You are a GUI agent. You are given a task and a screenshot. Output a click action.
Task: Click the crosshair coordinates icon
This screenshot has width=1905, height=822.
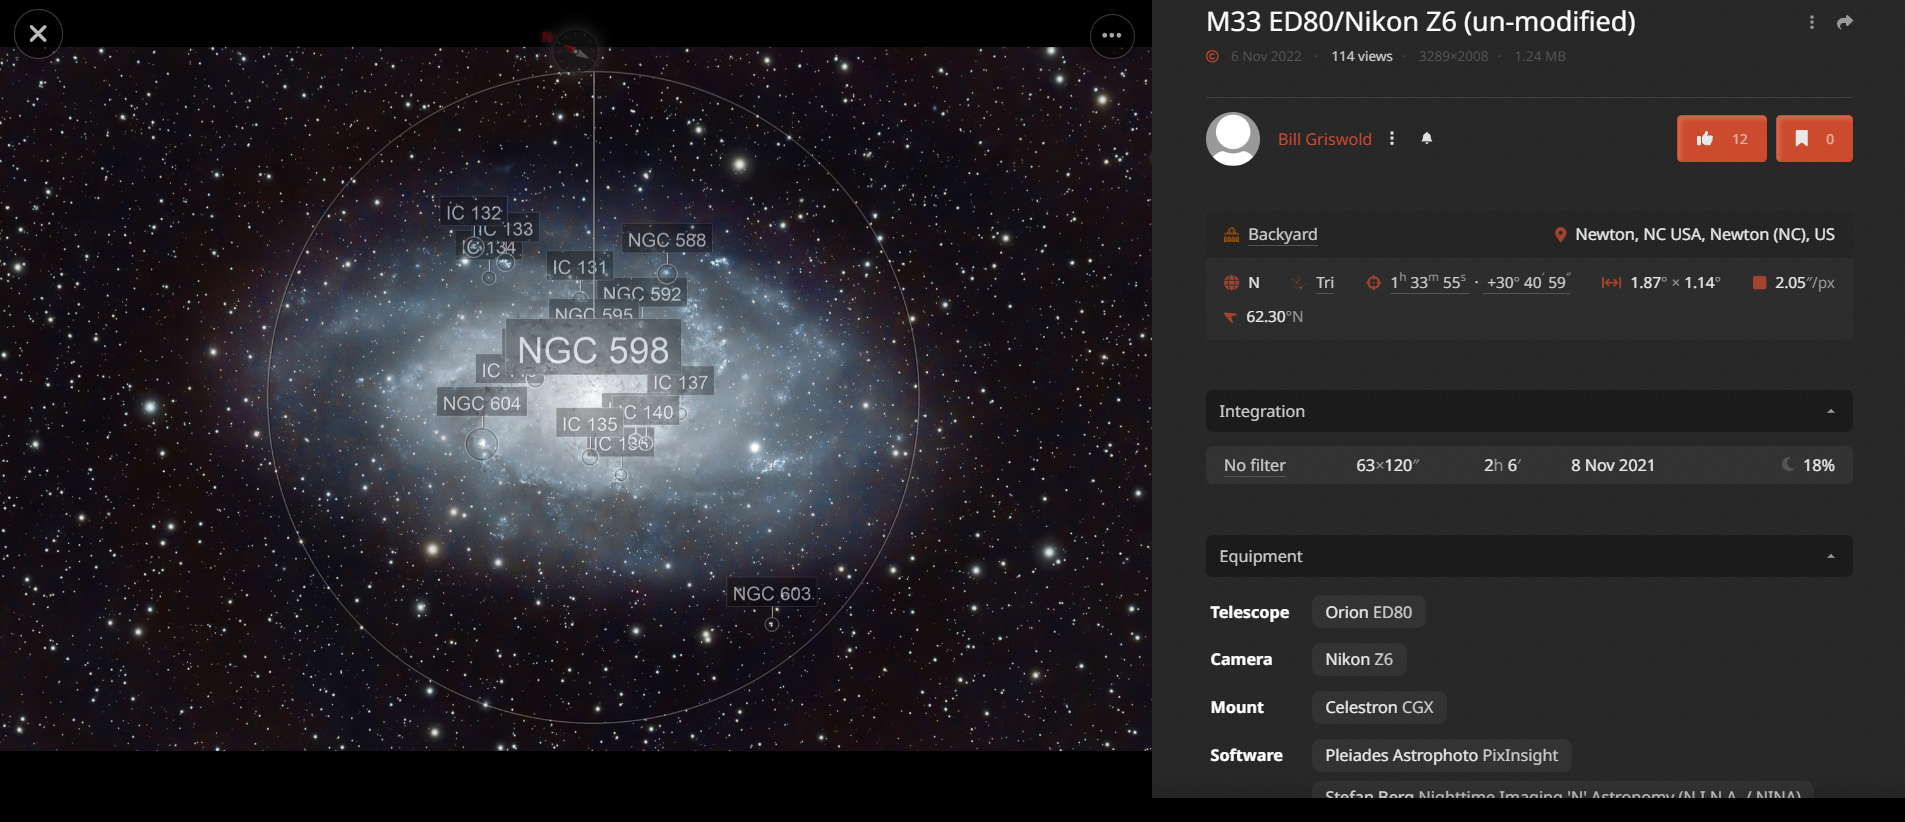point(1374,283)
